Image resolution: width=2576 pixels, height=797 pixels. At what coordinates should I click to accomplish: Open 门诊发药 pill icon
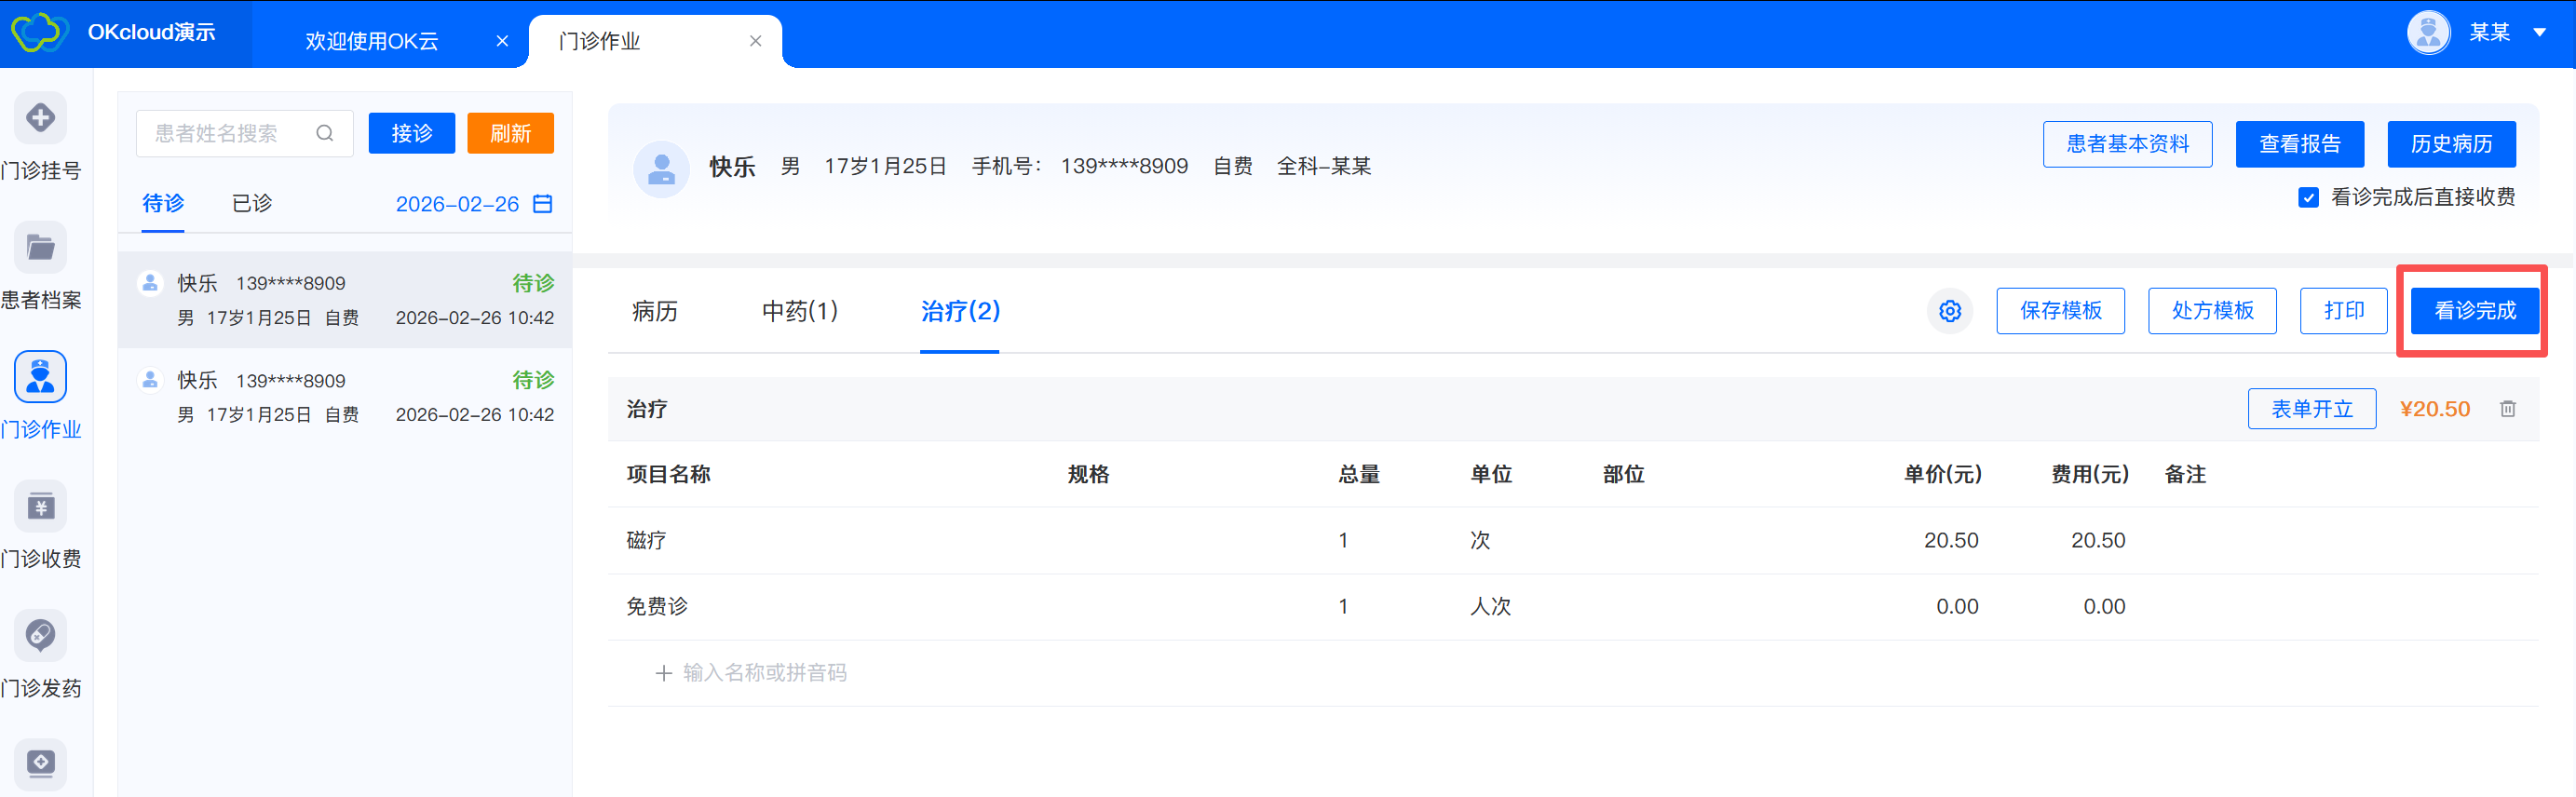pyautogui.click(x=40, y=636)
